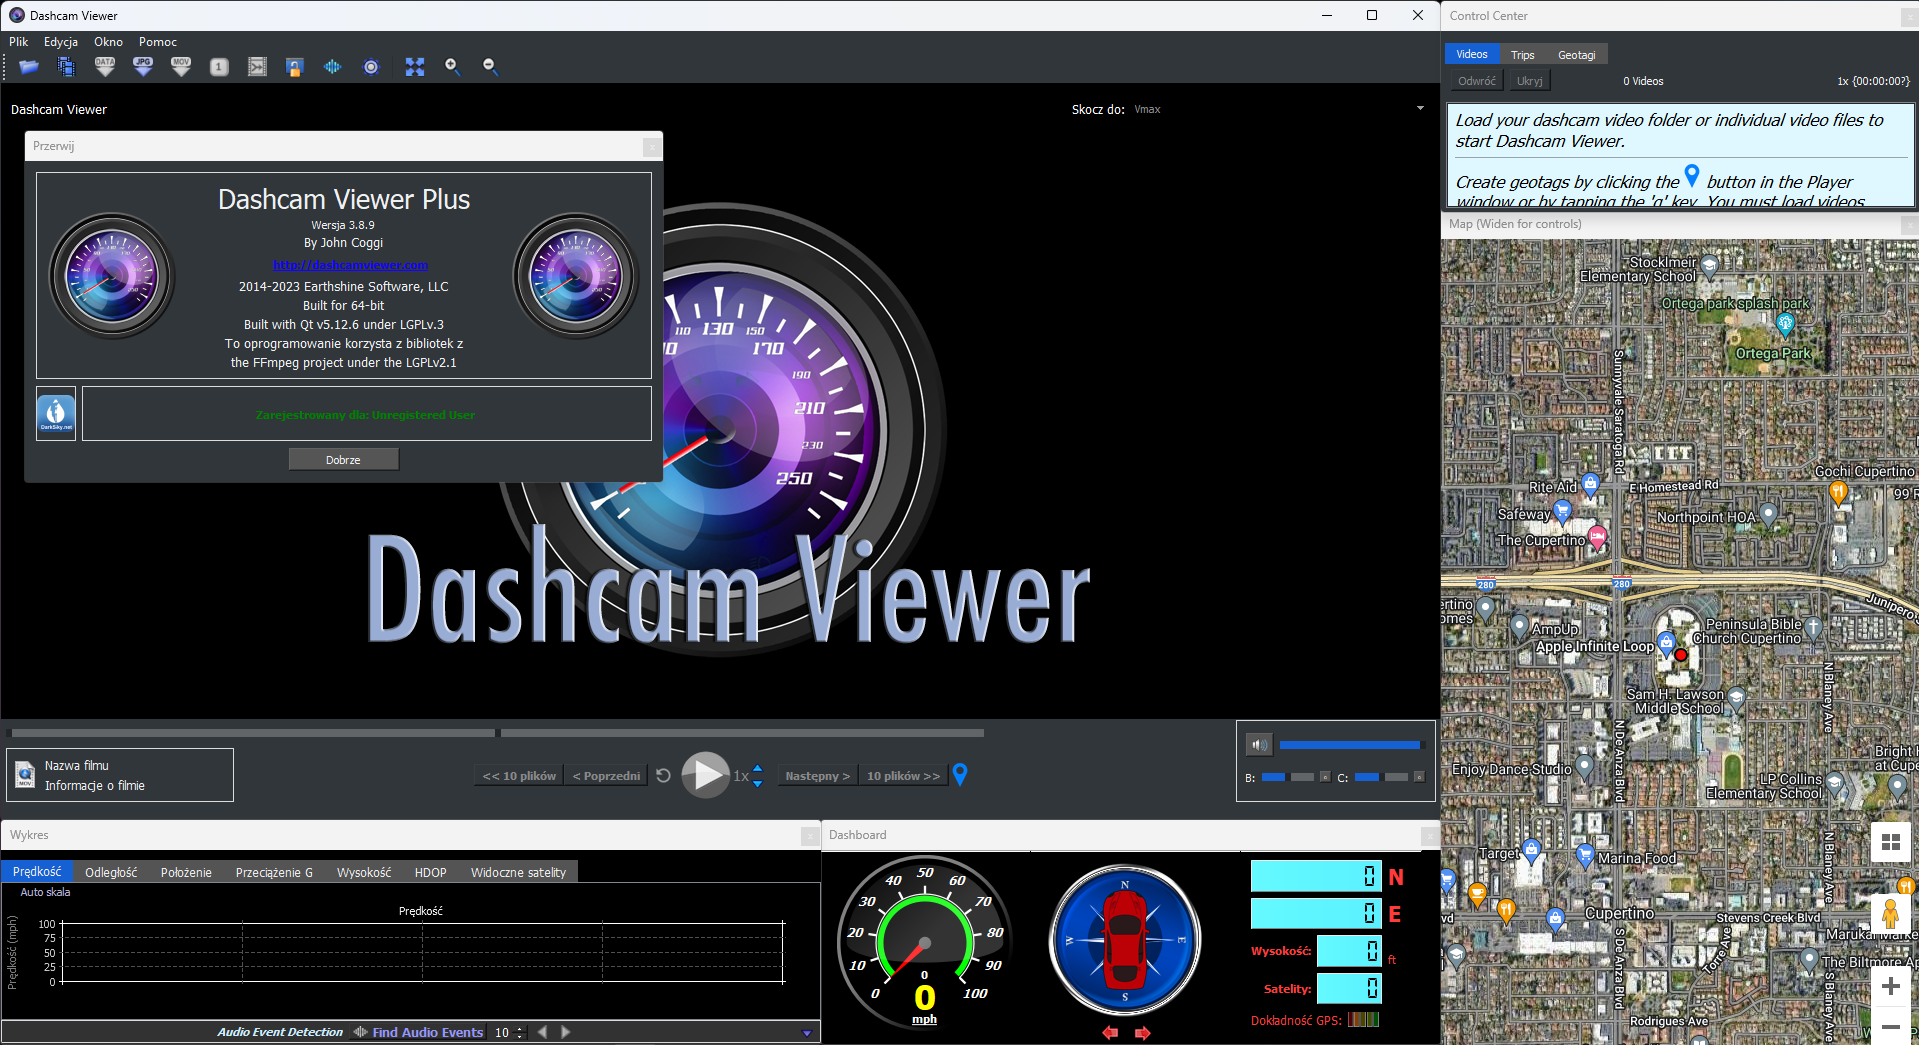
Task: Switch graph to Odległość tab
Action: (111, 872)
